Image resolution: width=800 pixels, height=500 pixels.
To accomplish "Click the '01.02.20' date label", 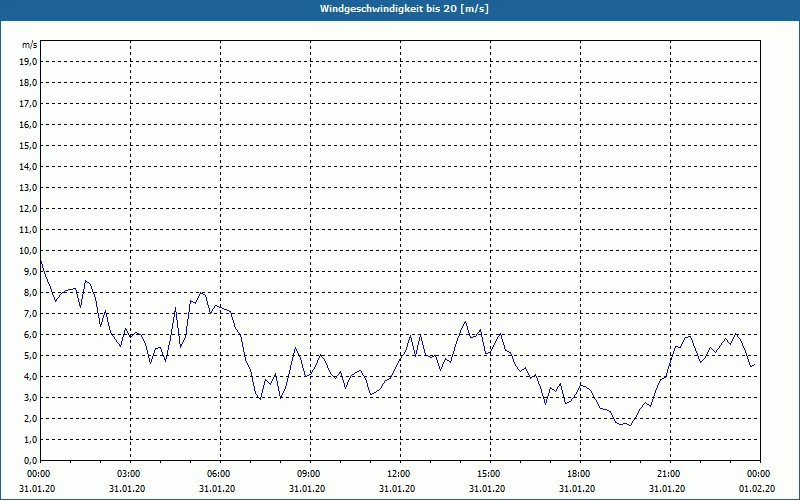I will (757, 489).
